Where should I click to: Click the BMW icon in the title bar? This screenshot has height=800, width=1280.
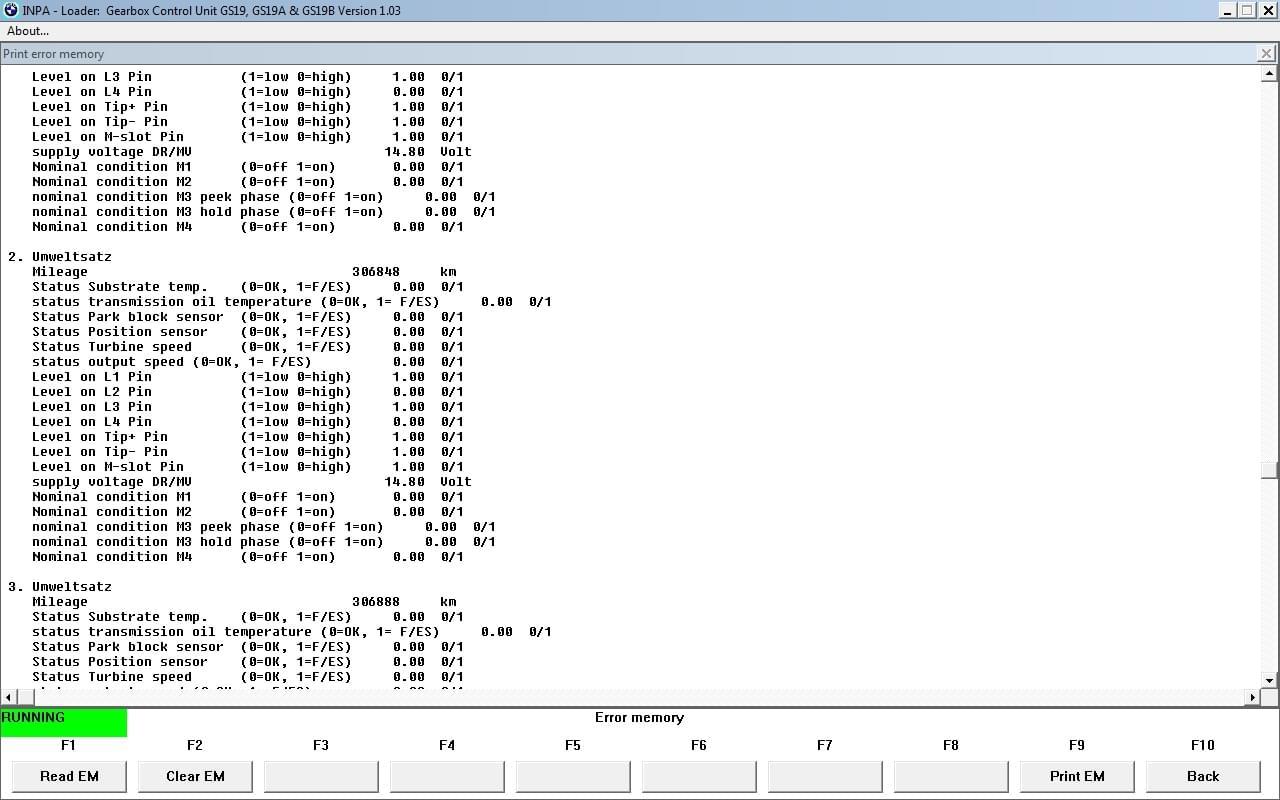[11, 10]
